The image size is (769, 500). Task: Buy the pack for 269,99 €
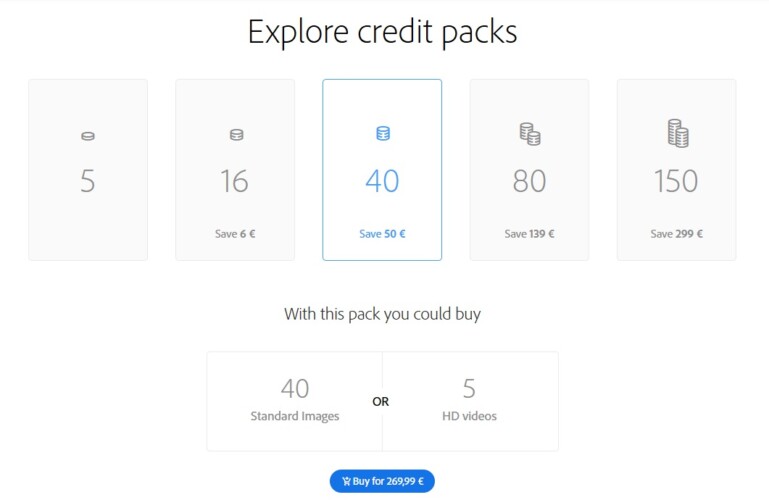pyautogui.click(x=382, y=481)
